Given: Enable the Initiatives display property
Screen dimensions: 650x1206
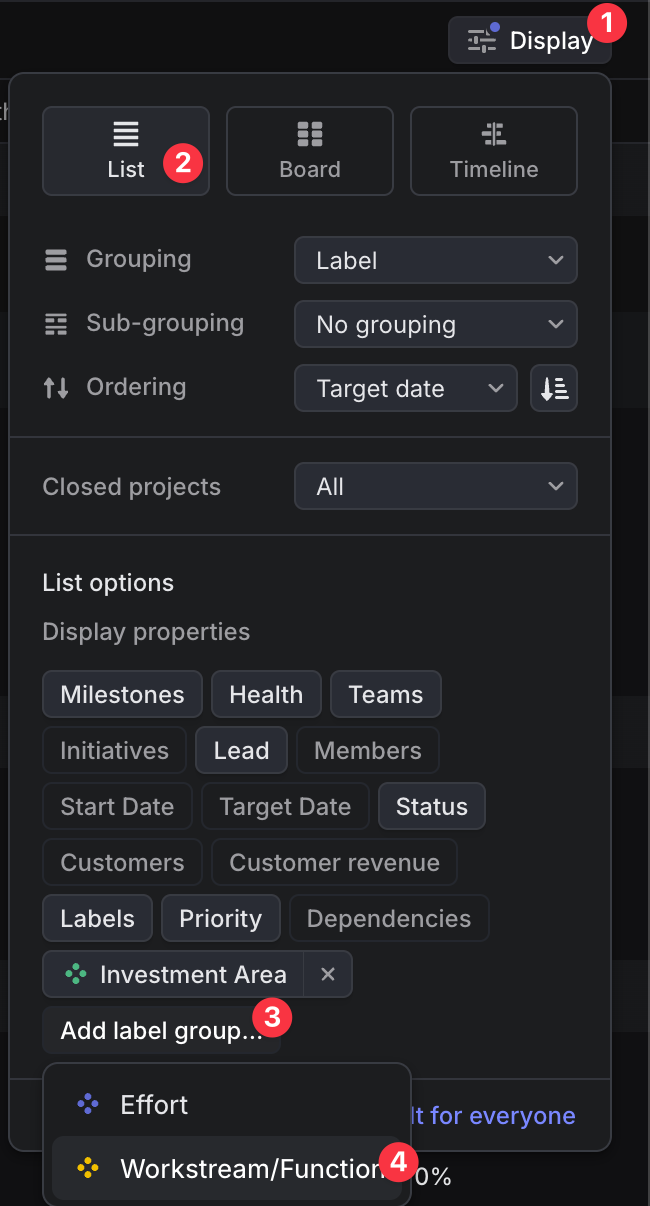Looking at the screenshot, I should tap(114, 751).
